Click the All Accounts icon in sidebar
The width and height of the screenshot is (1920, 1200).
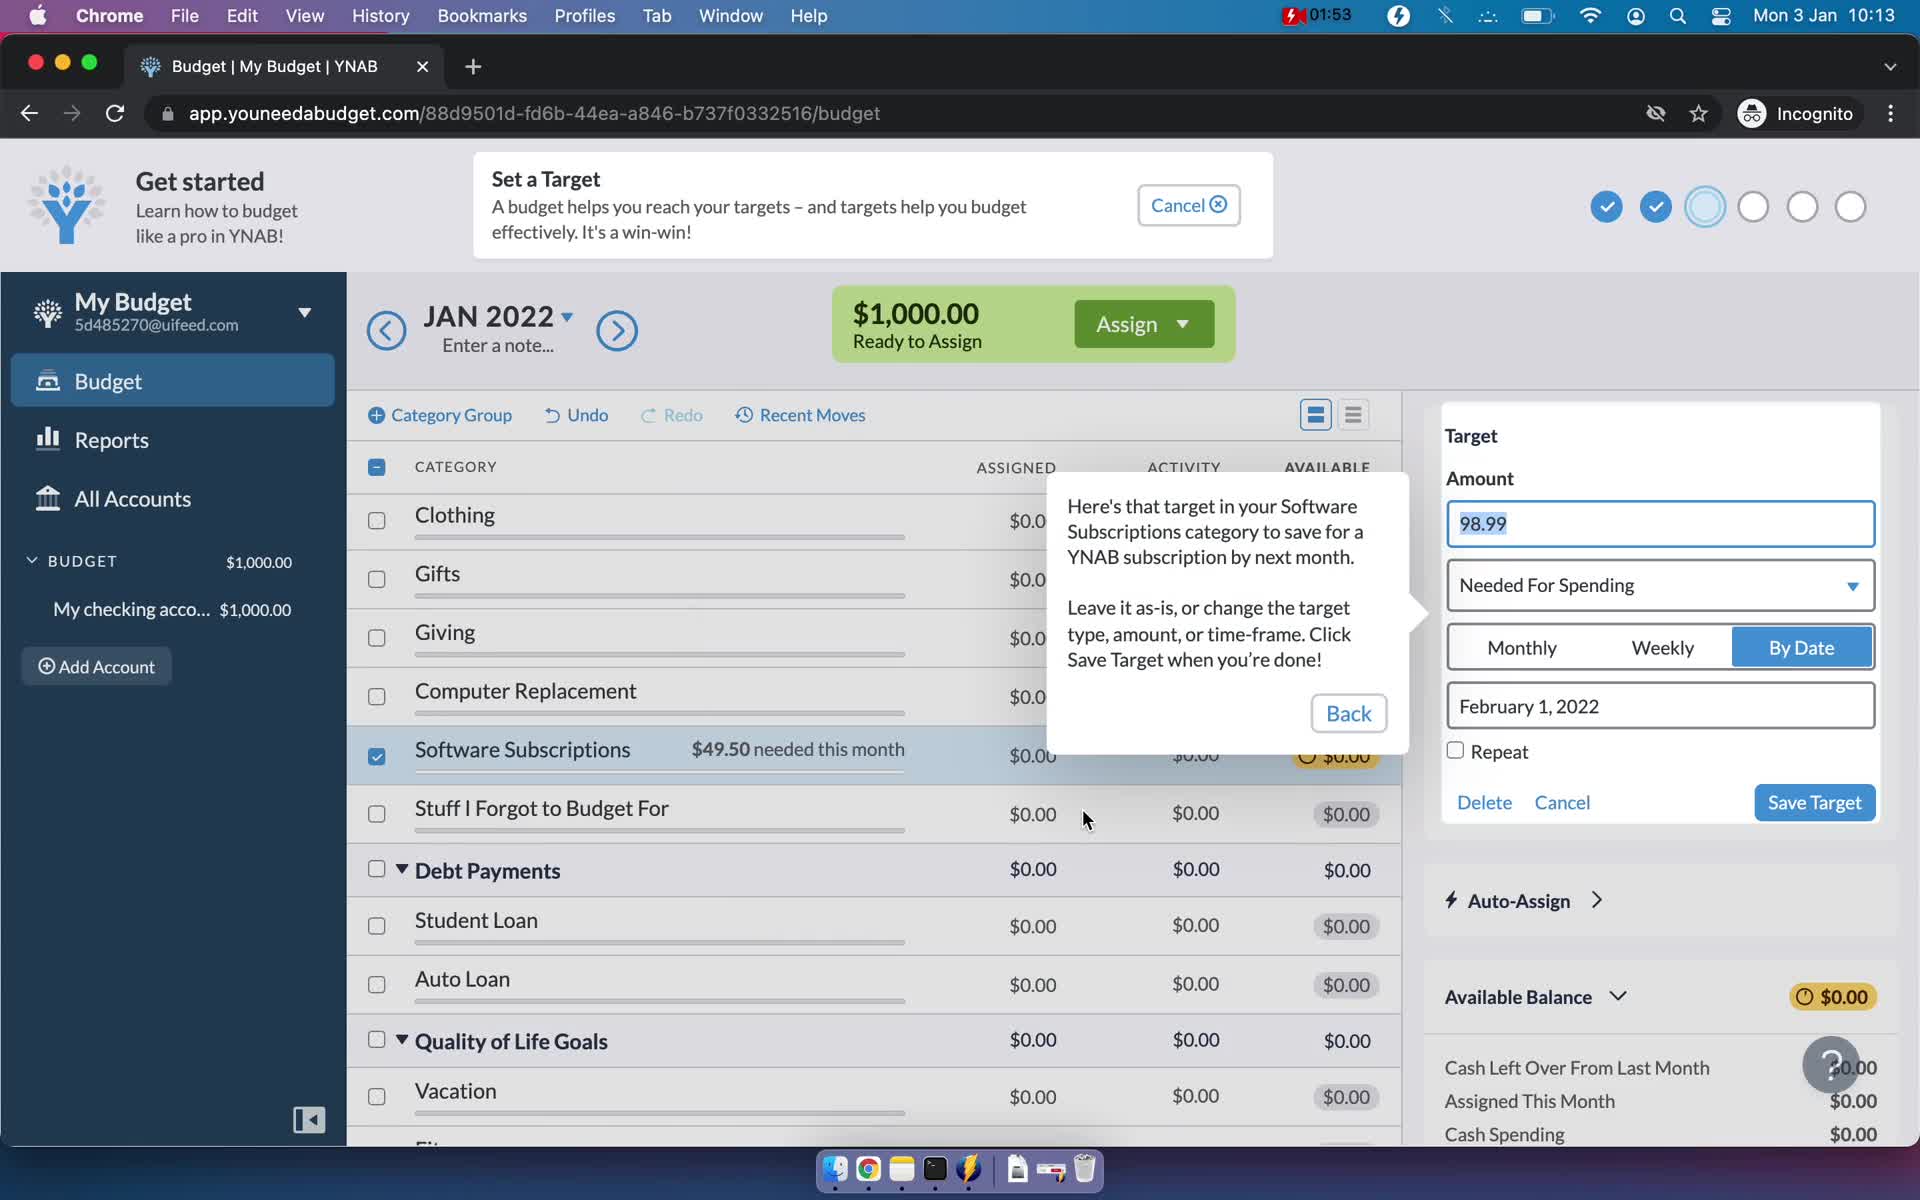coord(47,499)
